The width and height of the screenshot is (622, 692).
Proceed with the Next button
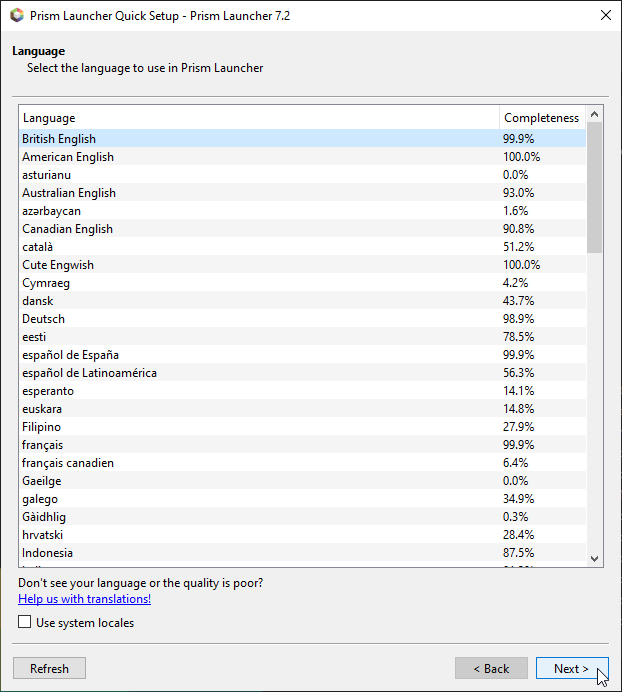tap(571, 669)
